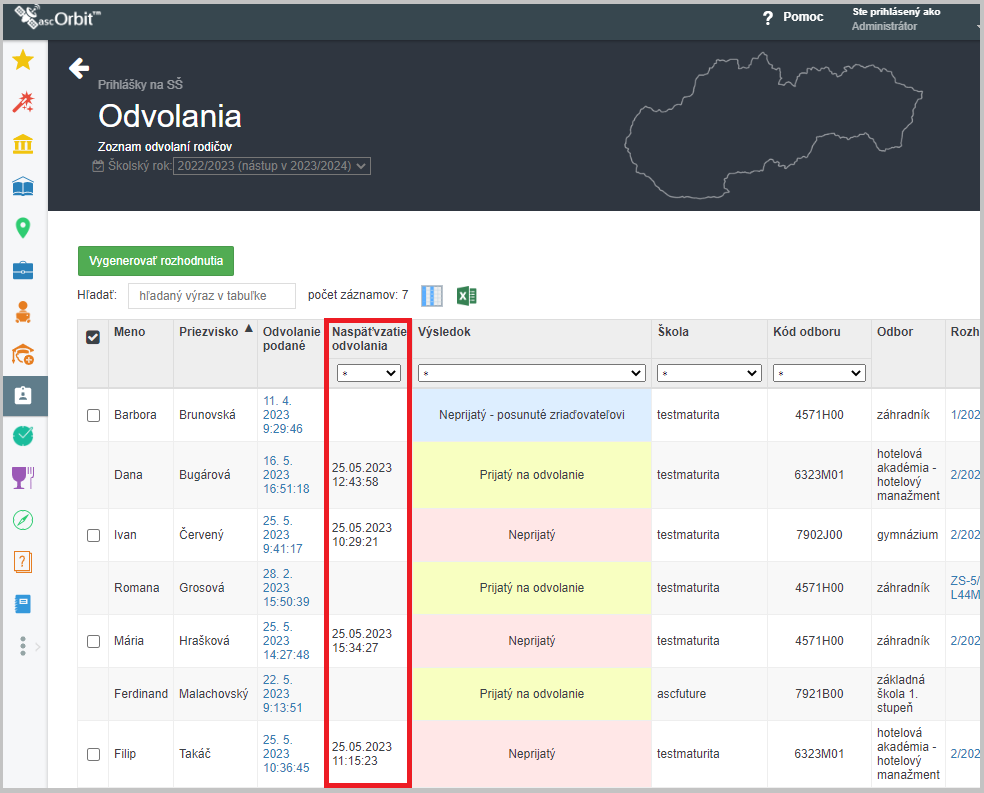Open the Naspäťvzatie odvolania filter dropdown
Image resolution: width=984 pixels, height=793 pixels.
point(369,373)
